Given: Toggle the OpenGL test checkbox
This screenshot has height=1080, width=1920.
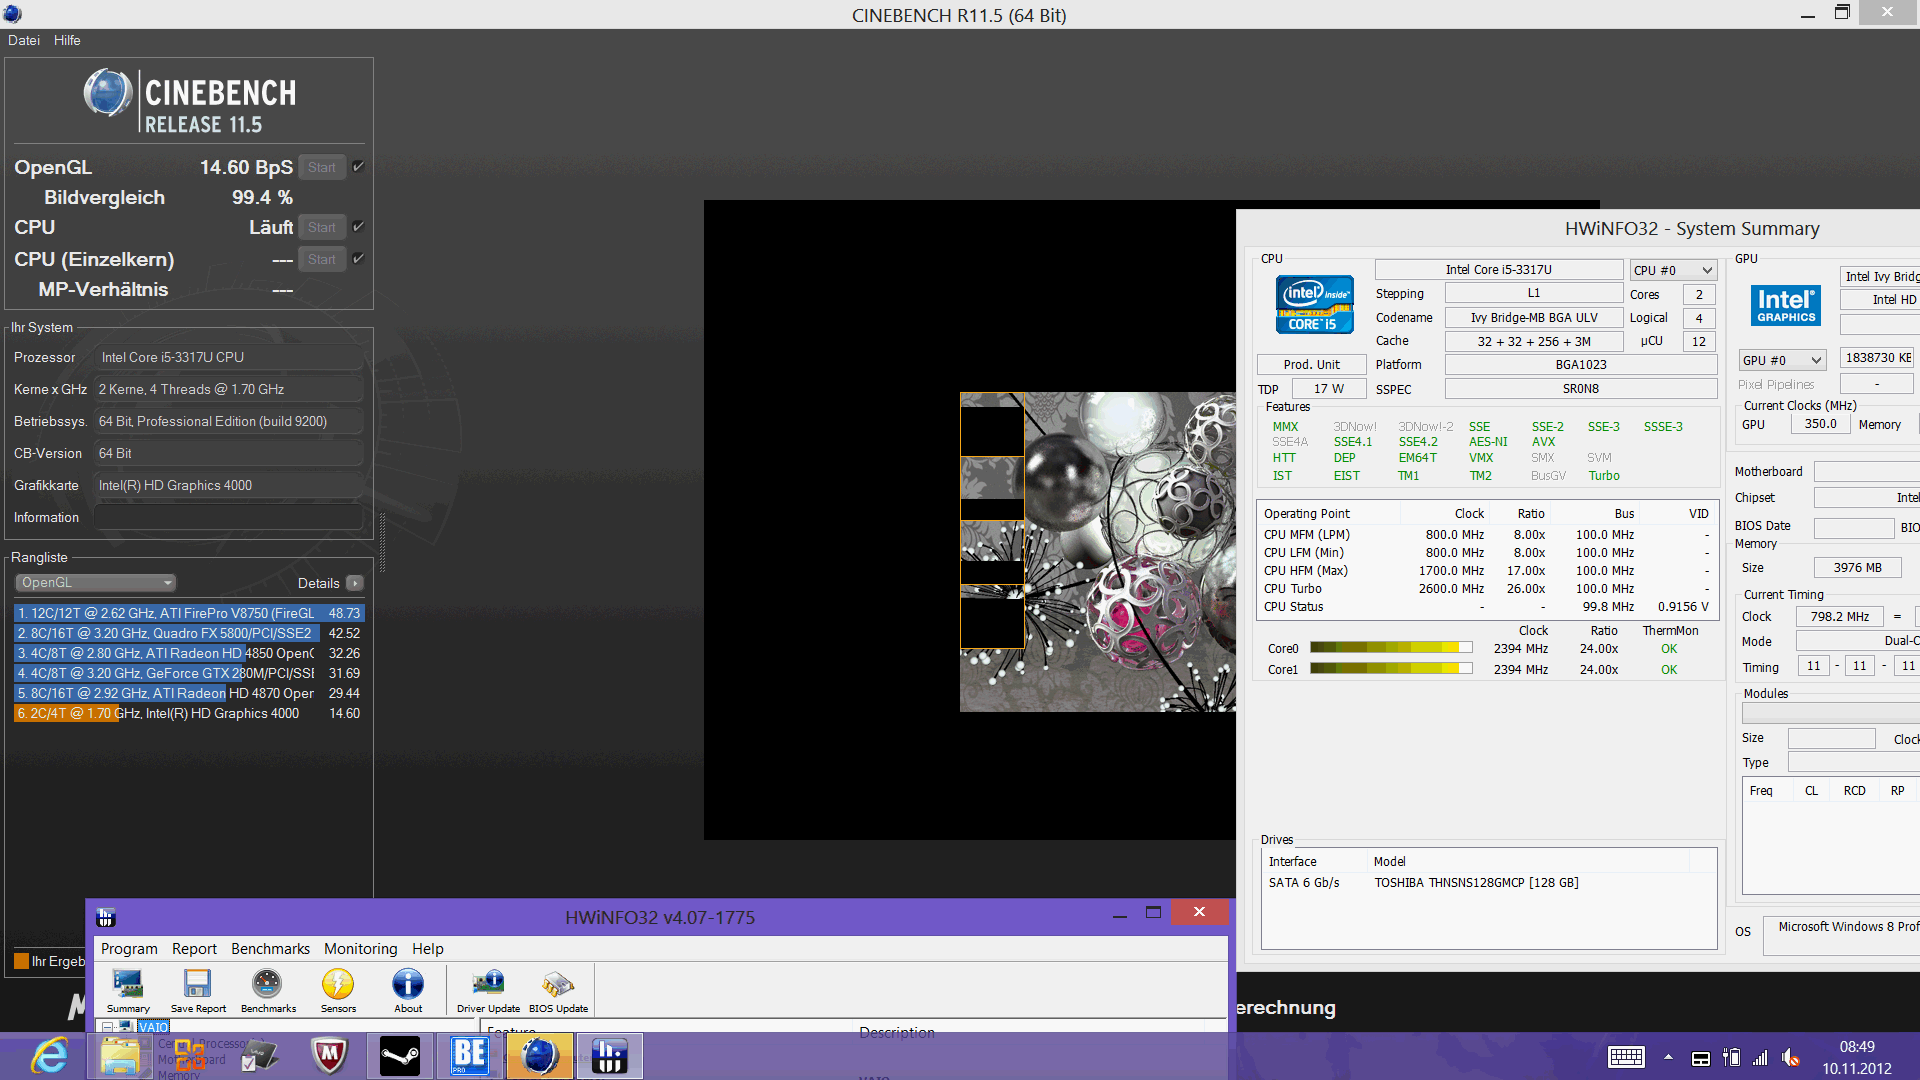Looking at the screenshot, I should [358, 167].
